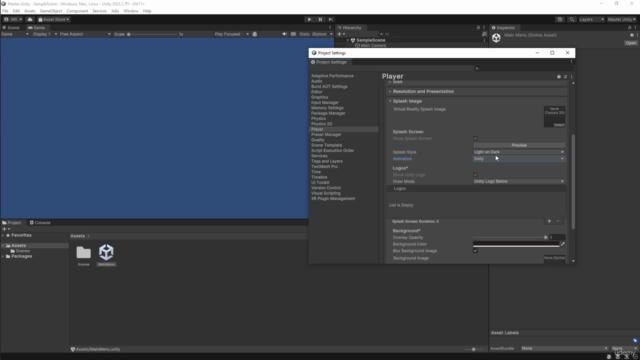This screenshot has height=360, width=640.
Task: Select the MainMenu scene asset in Project
Action: click(106, 256)
